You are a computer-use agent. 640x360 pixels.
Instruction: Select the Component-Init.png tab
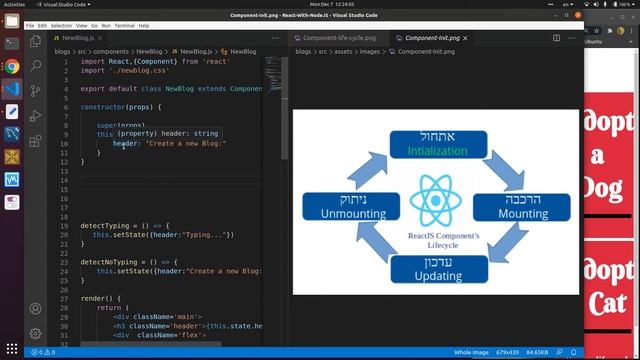tap(432, 38)
